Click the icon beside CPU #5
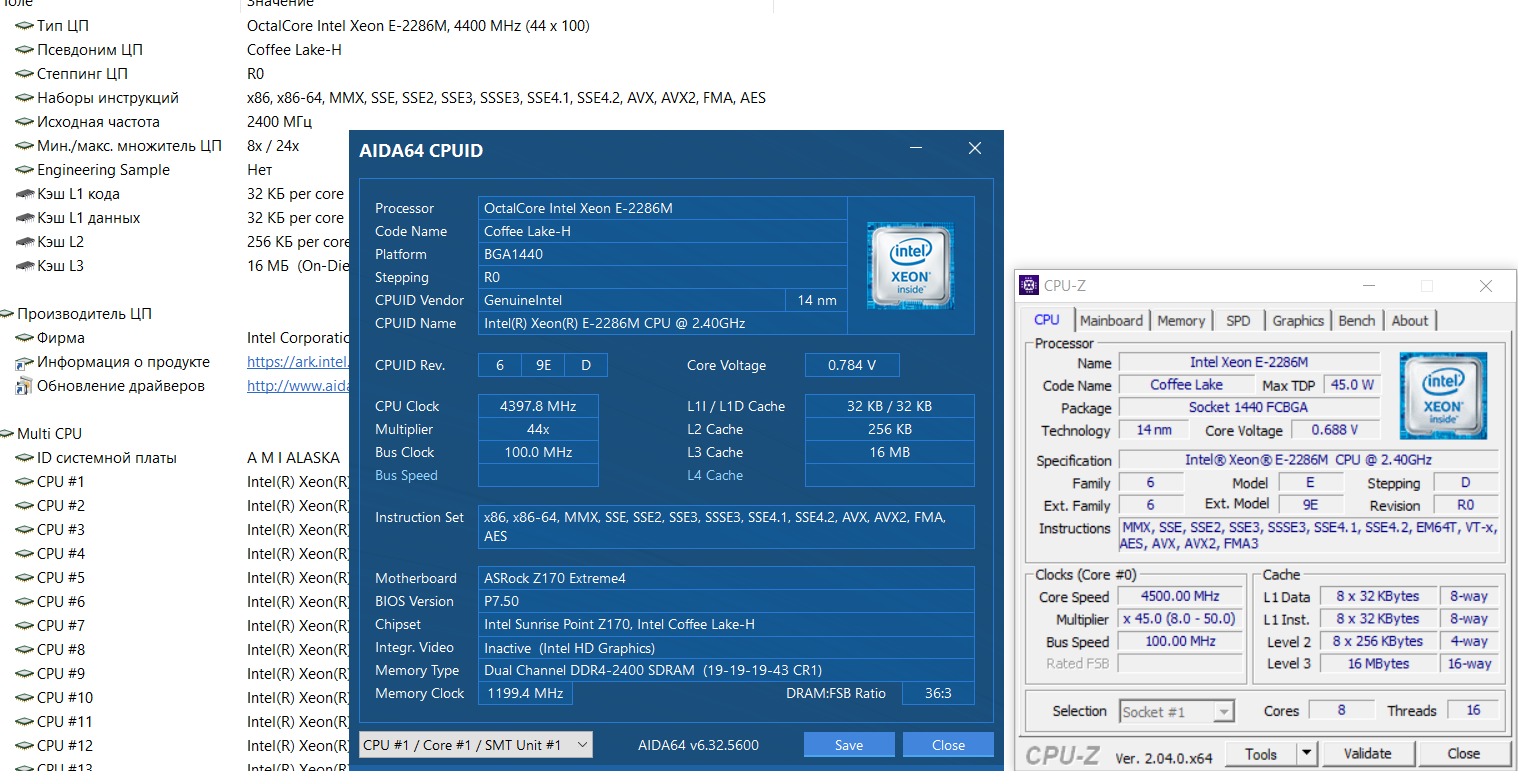This screenshot has width=1518, height=771. [x=24, y=578]
